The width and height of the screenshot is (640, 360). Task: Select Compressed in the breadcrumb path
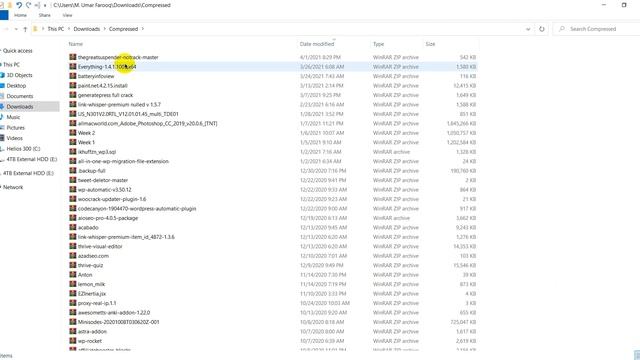[x=123, y=29]
